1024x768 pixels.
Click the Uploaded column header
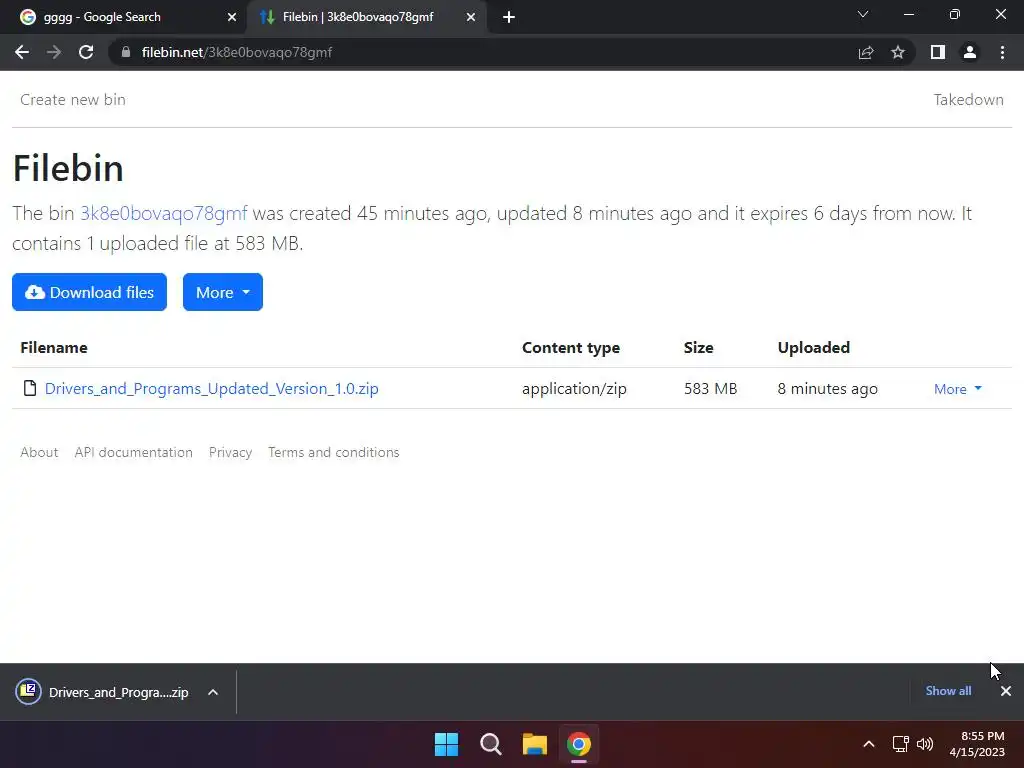[814, 347]
